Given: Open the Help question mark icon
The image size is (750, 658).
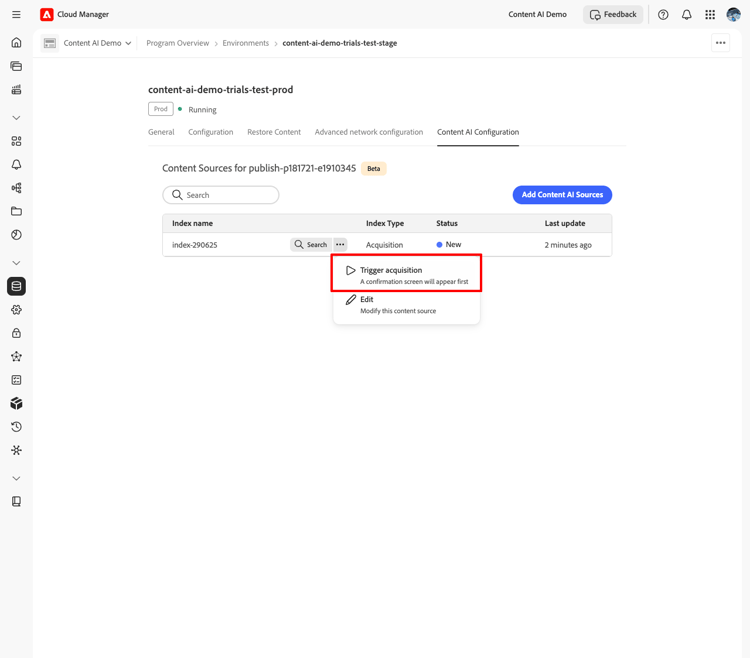Looking at the screenshot, I should (x=663, y=15).
